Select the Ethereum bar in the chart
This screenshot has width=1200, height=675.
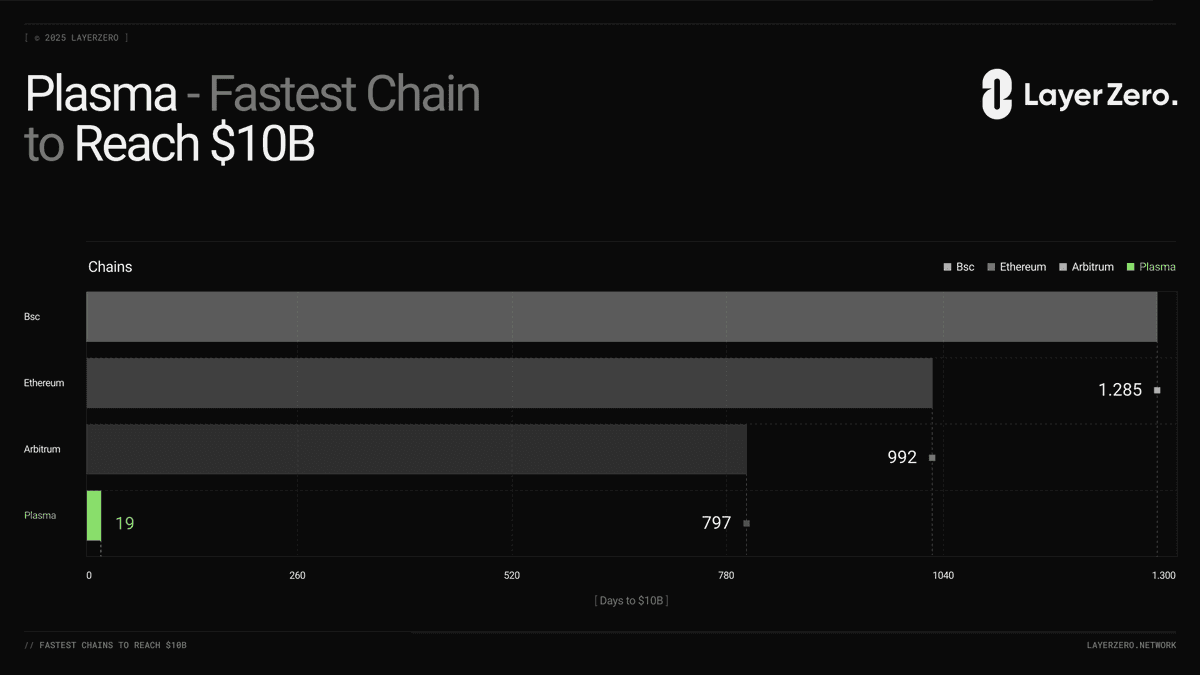pyautogui.click(x=509, y=383)
